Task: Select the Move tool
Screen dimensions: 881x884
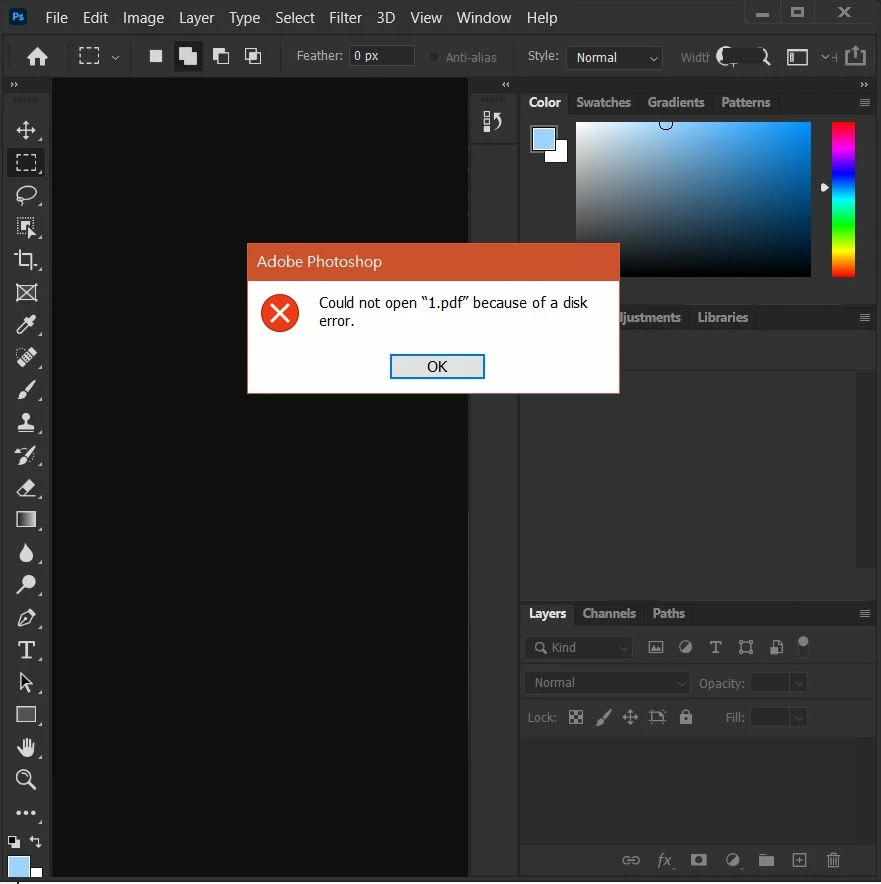Action: [26, 130]
